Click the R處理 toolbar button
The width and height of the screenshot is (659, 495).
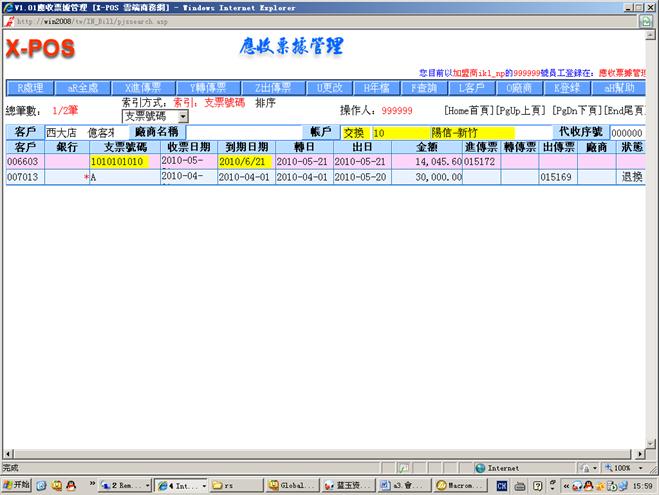(x=28, y=88)
